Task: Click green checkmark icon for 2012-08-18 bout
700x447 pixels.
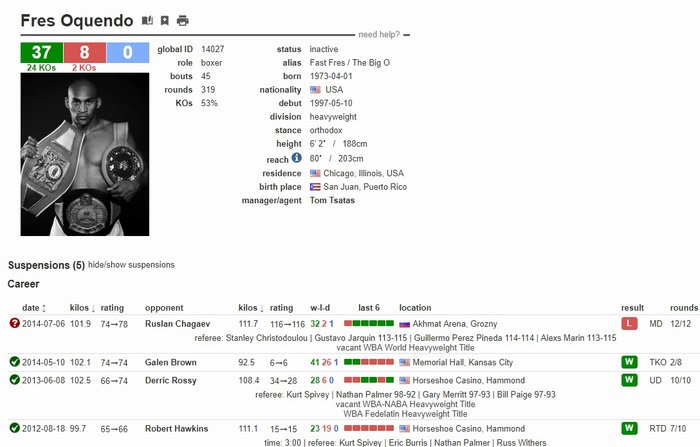Action: tap(14, 428)
